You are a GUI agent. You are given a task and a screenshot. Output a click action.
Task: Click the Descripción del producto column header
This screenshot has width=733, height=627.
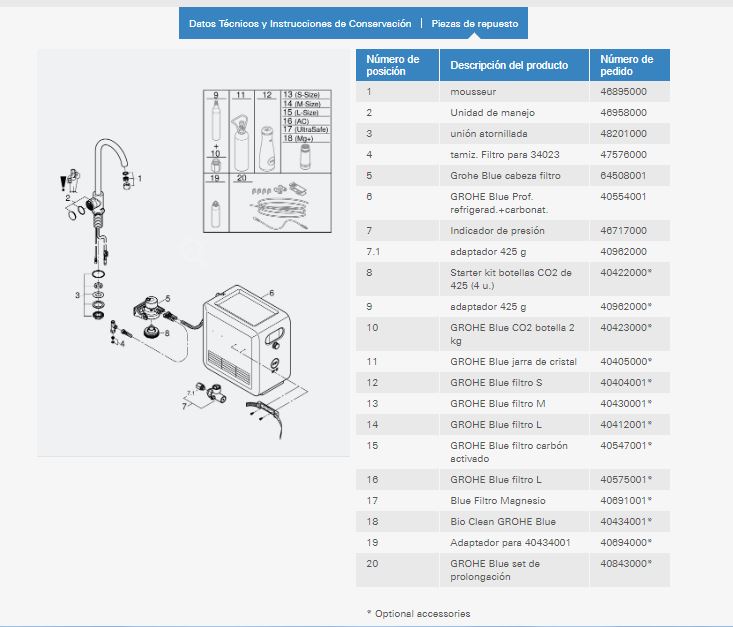pos(514,65)
